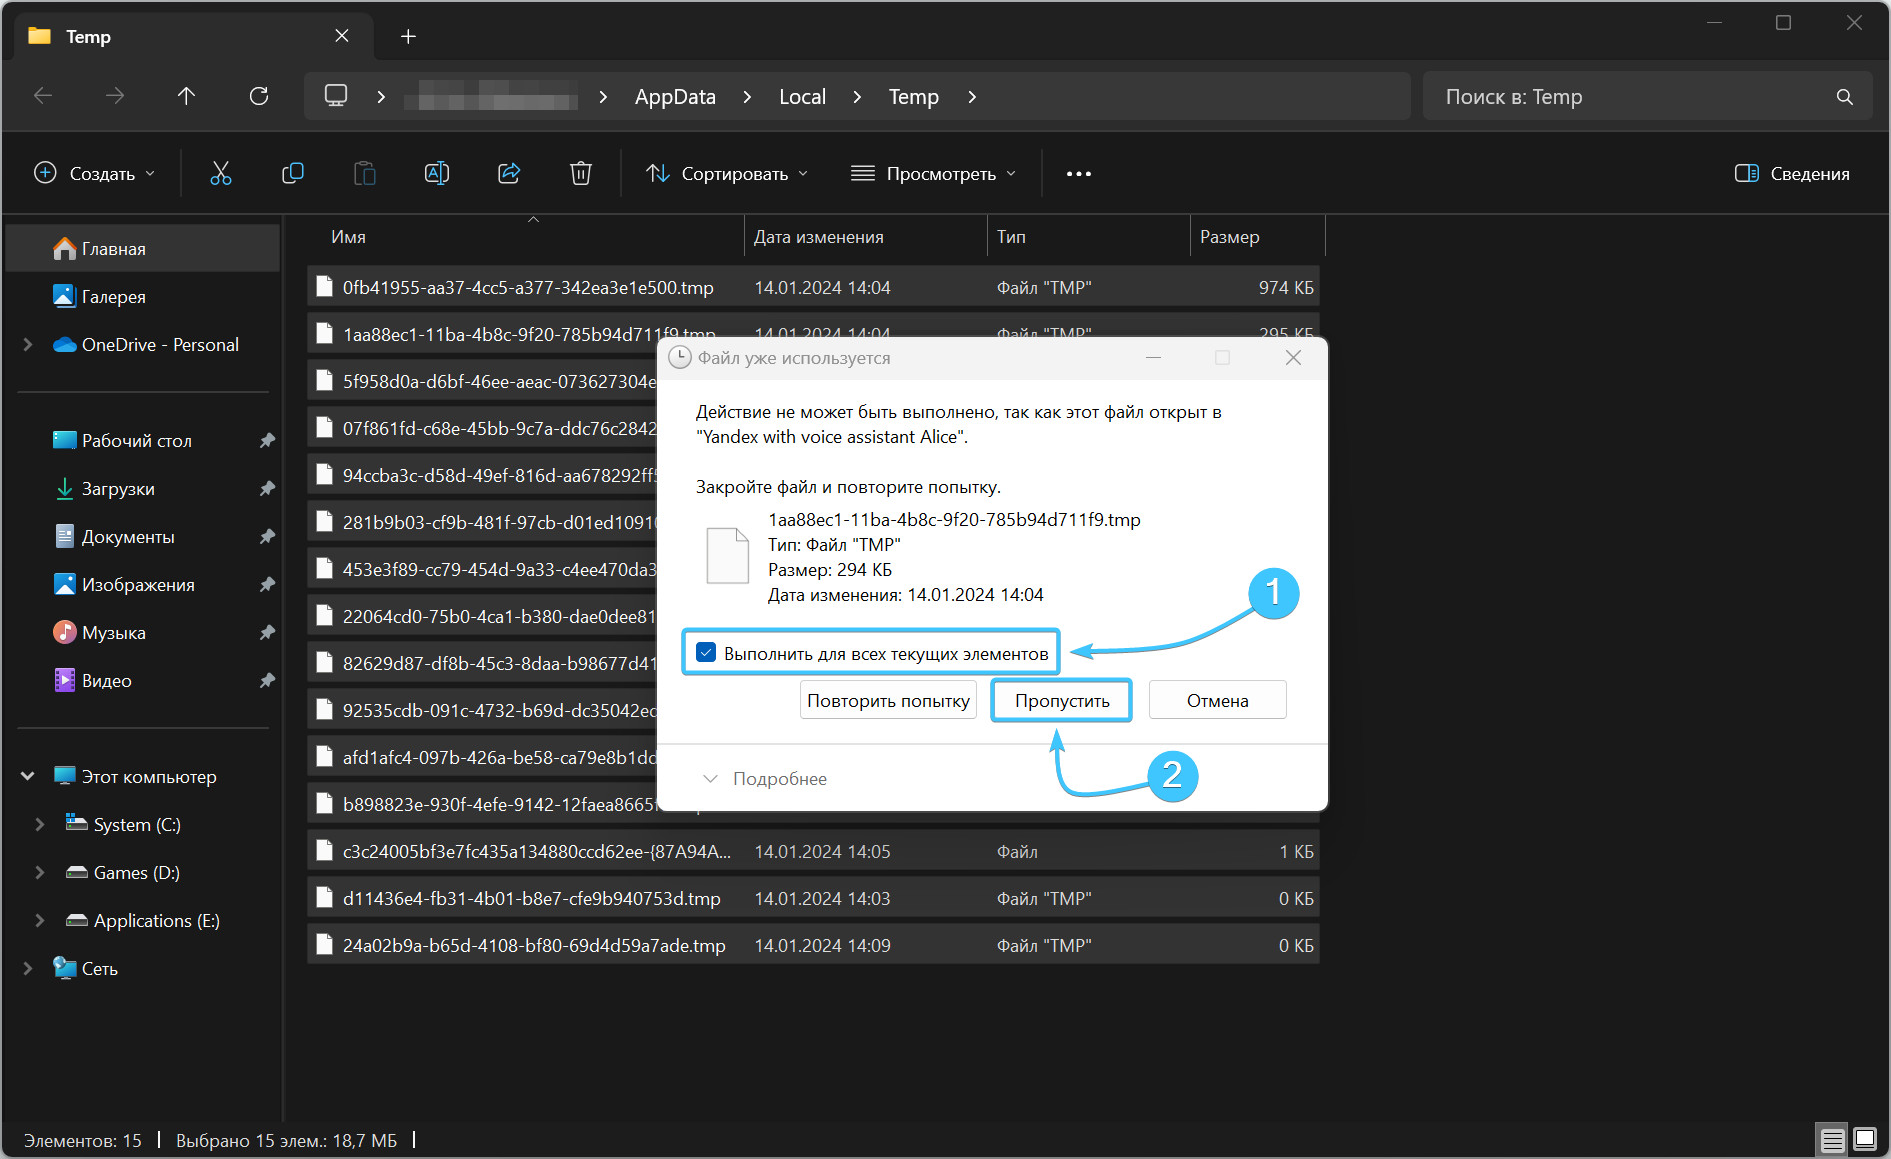The width and height of the screenshot is (1891, 1159).
Task: Click the Rename icon in toolbar
Action: click(x=437, y=174)
